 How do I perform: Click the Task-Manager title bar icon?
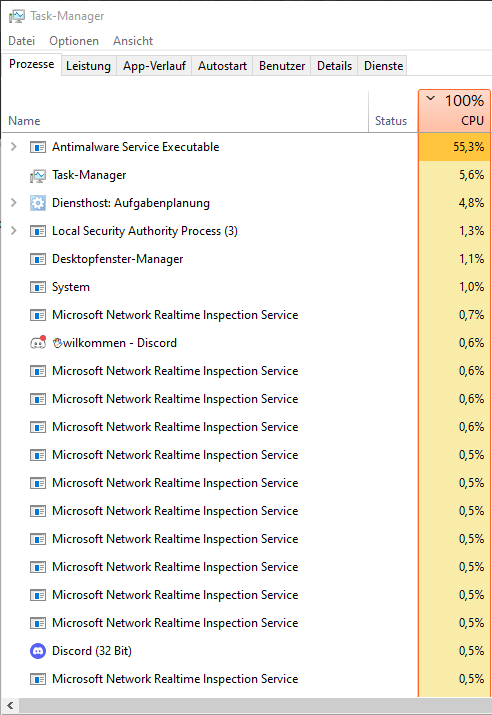(x=16, y=16)
